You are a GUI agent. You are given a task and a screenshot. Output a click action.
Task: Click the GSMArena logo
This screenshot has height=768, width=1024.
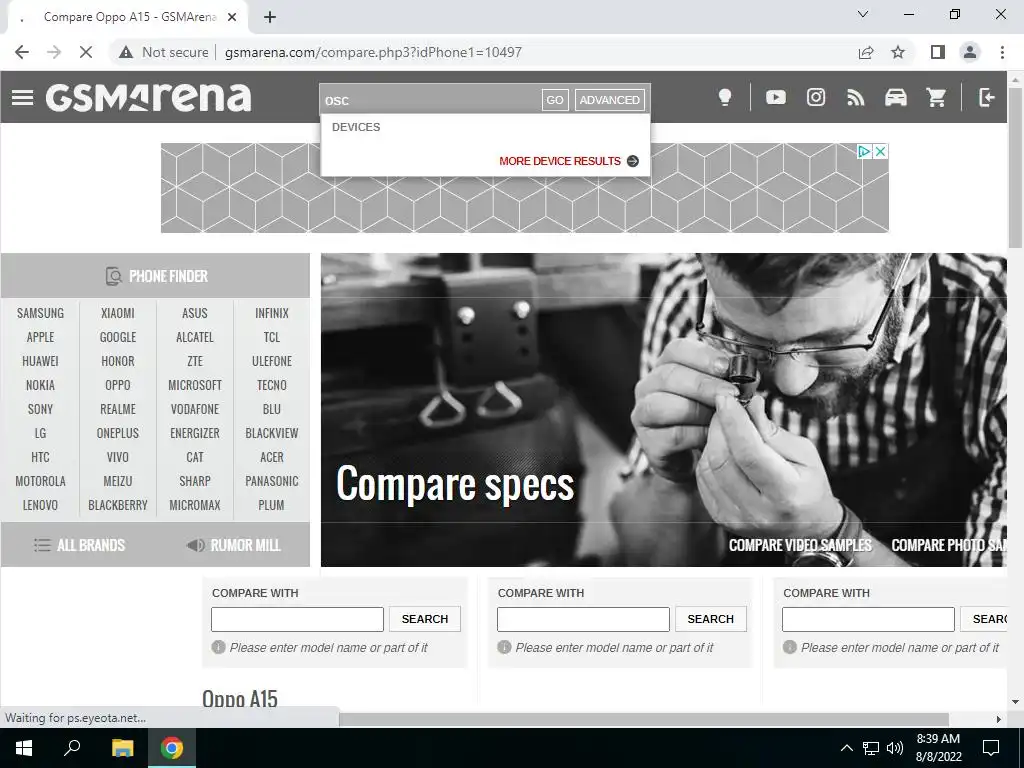(x=148, y=97)
